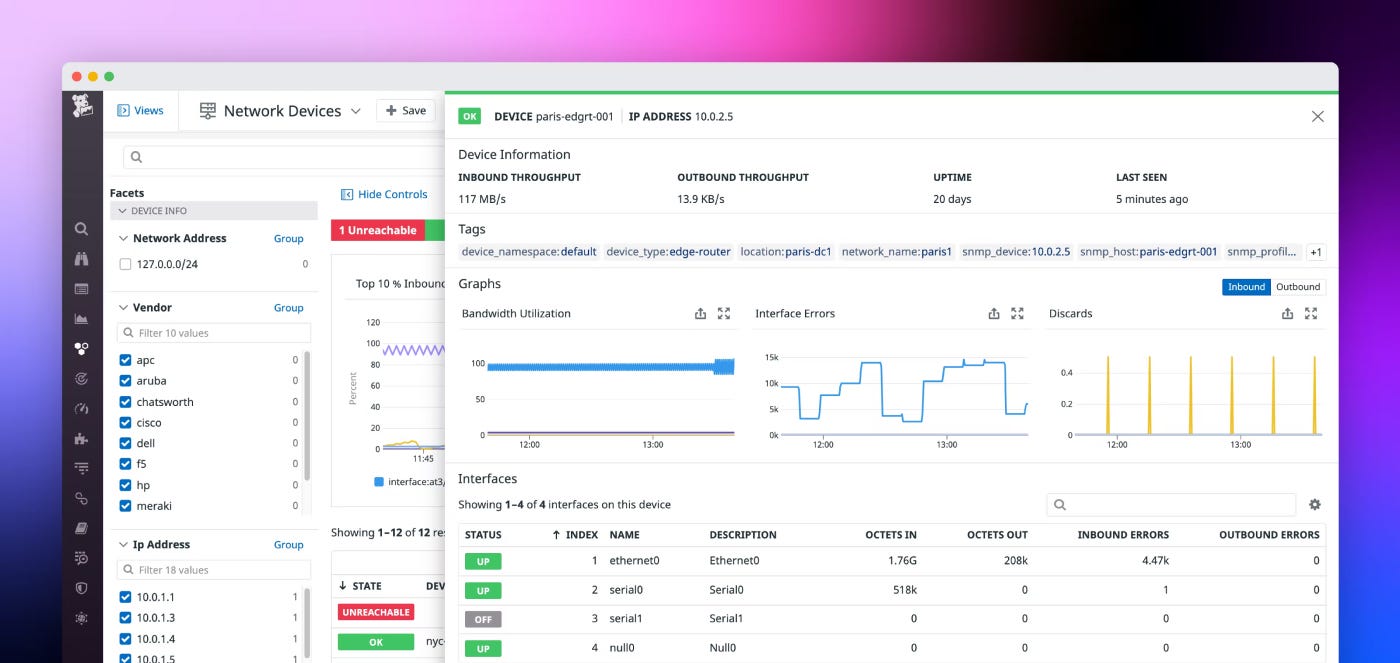Expand the Discards graph to fullscreen

pos(1311,313)
